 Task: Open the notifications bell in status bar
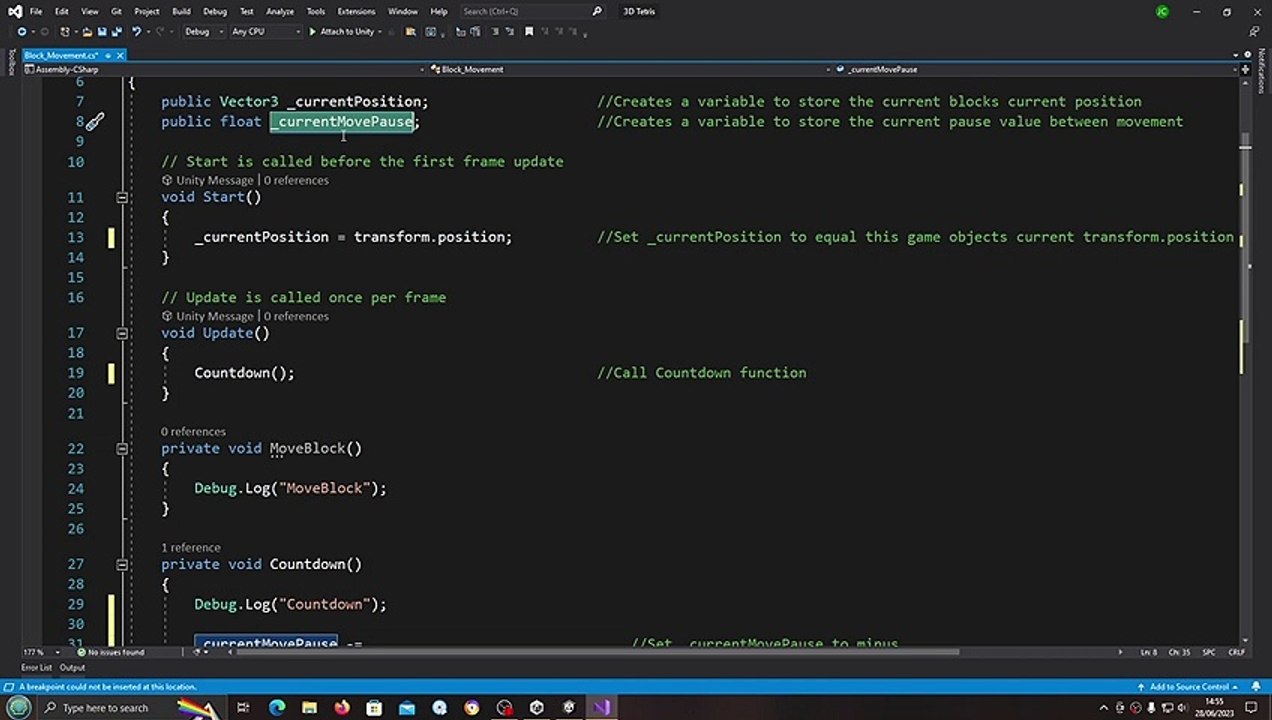(x=1256, y=687)
